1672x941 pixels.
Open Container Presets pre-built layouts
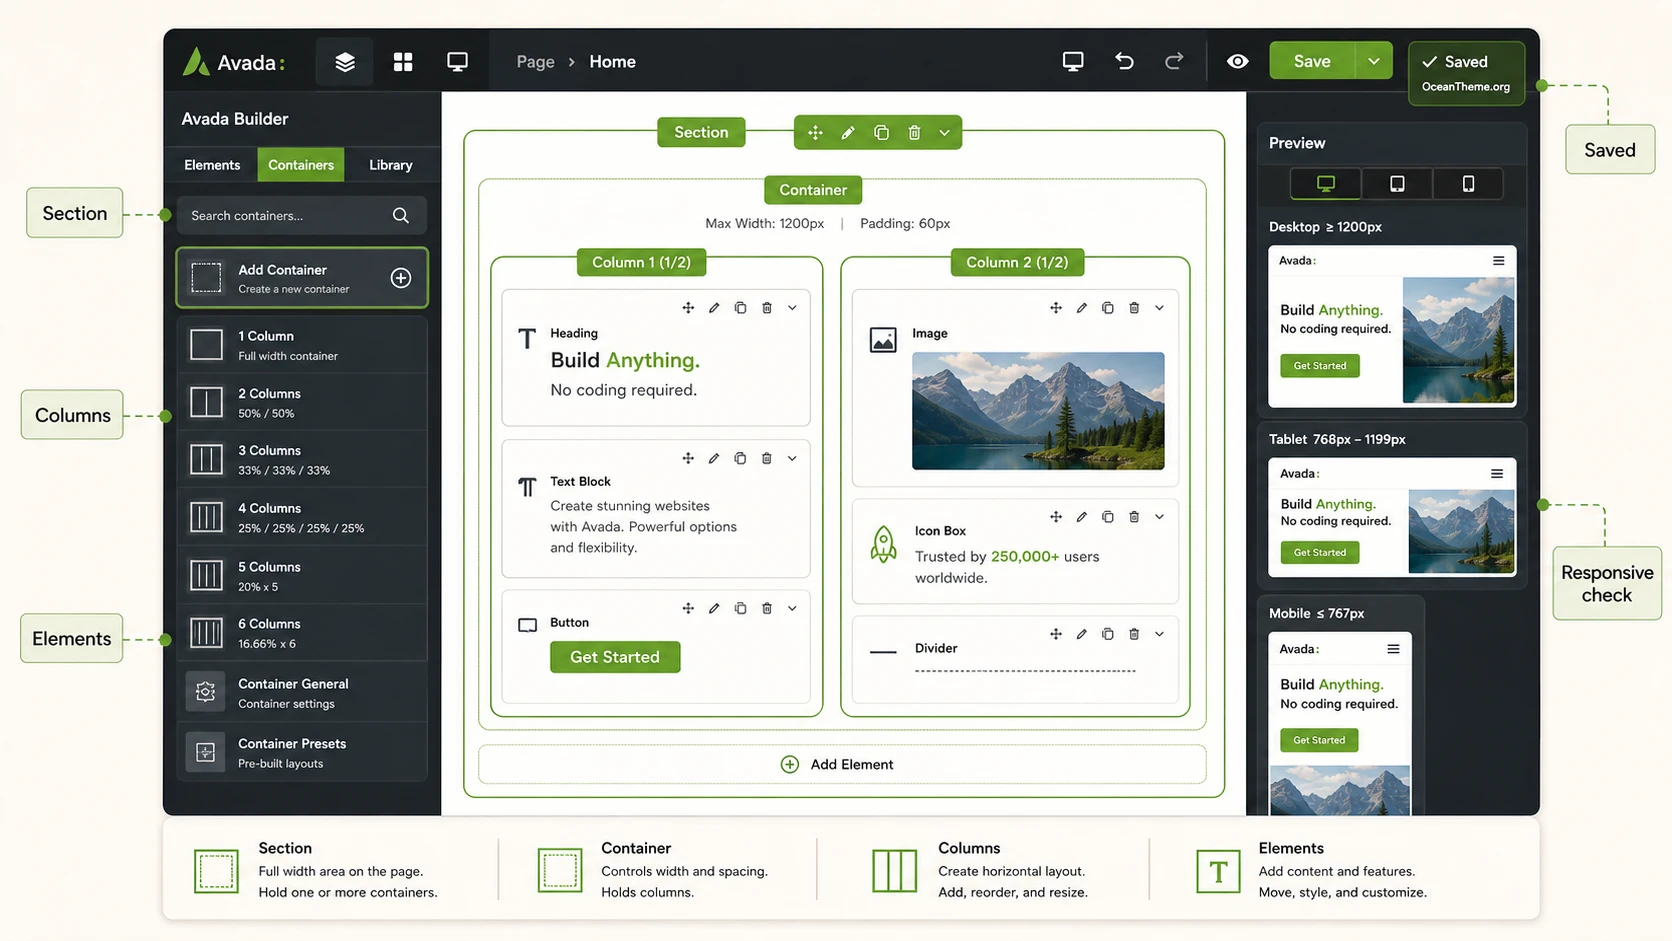pos(302,752)
